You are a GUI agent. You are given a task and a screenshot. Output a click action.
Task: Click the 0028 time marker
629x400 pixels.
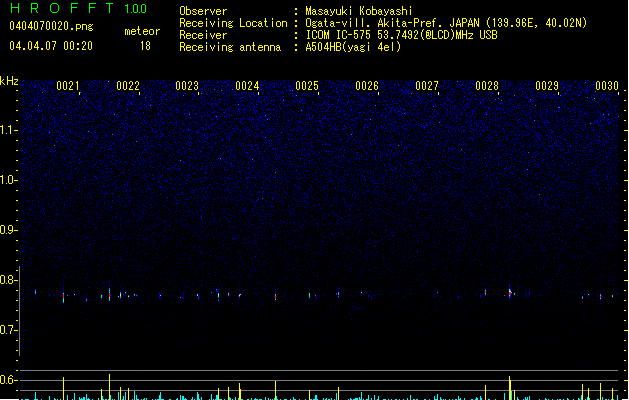pos(487,86)
